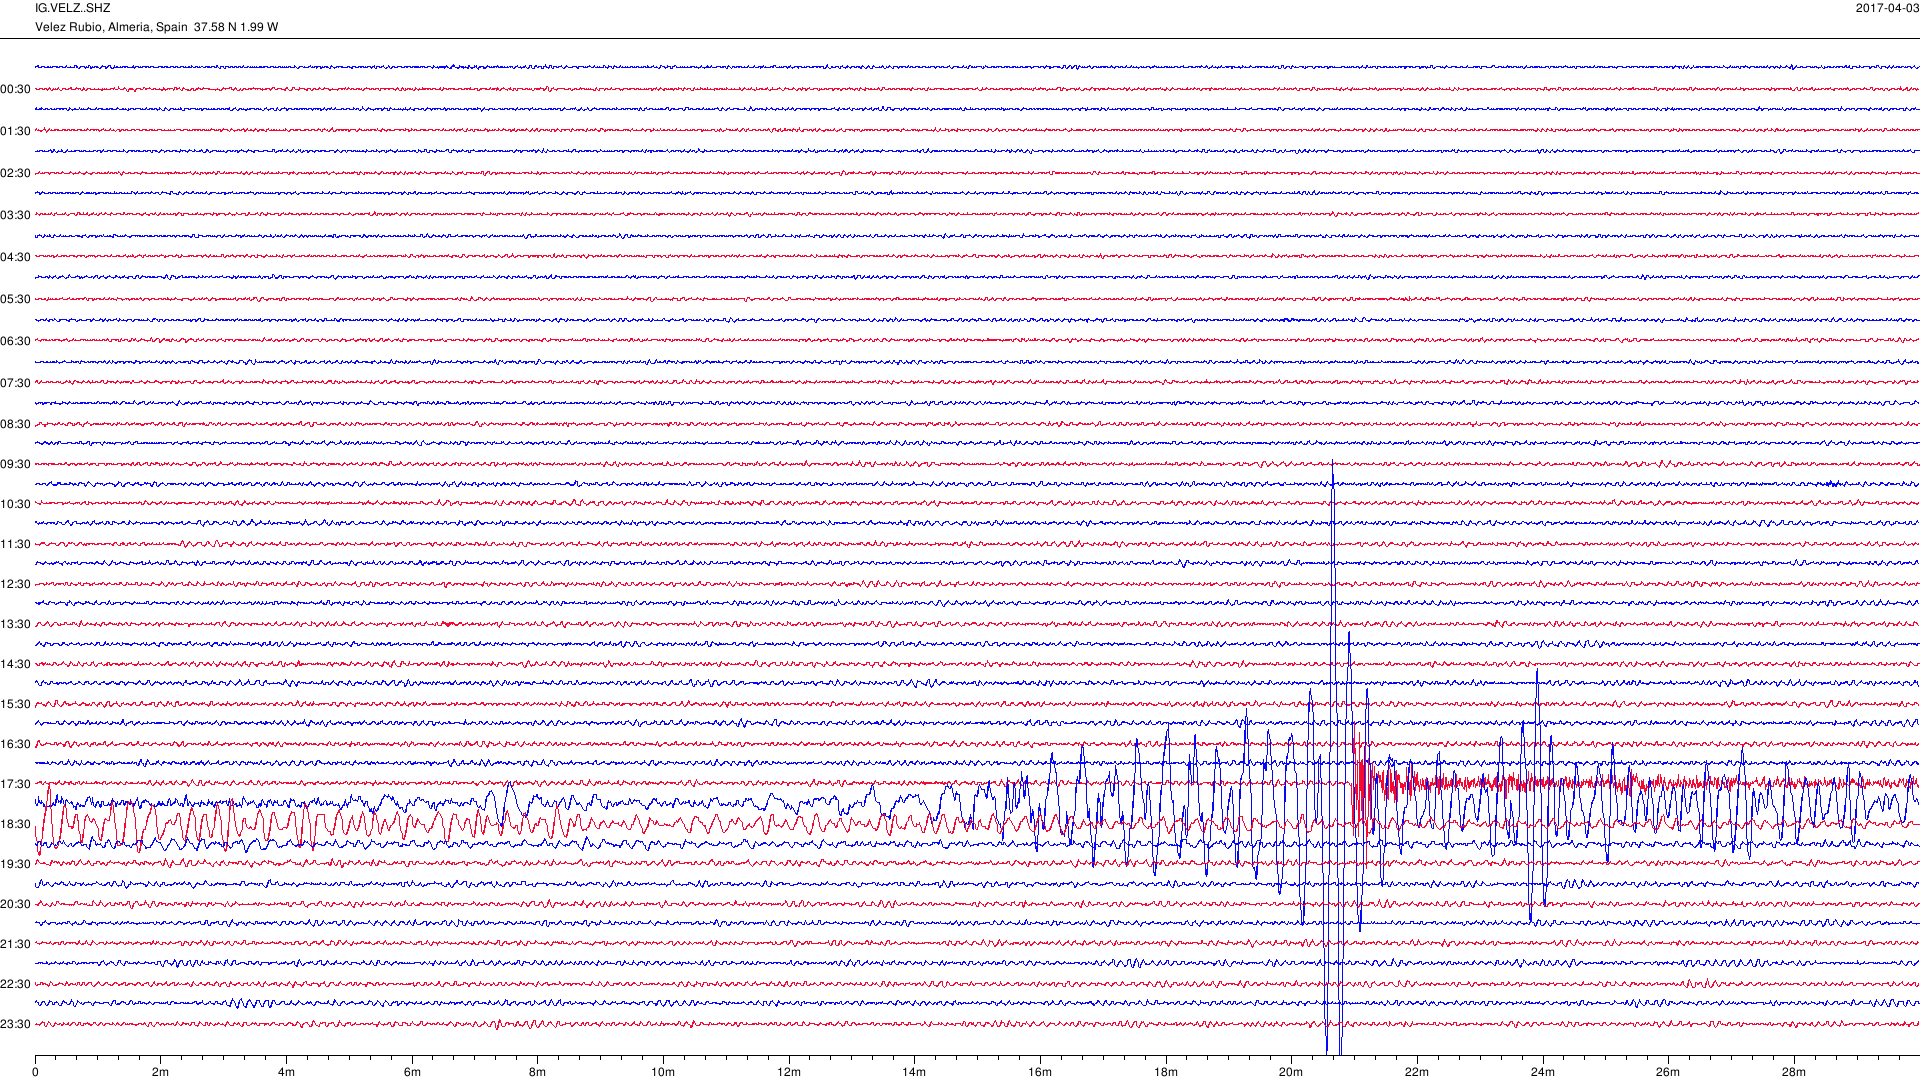1920x1080 pixels.
Task: Click the 18m axis label
Action: 1166,1072
